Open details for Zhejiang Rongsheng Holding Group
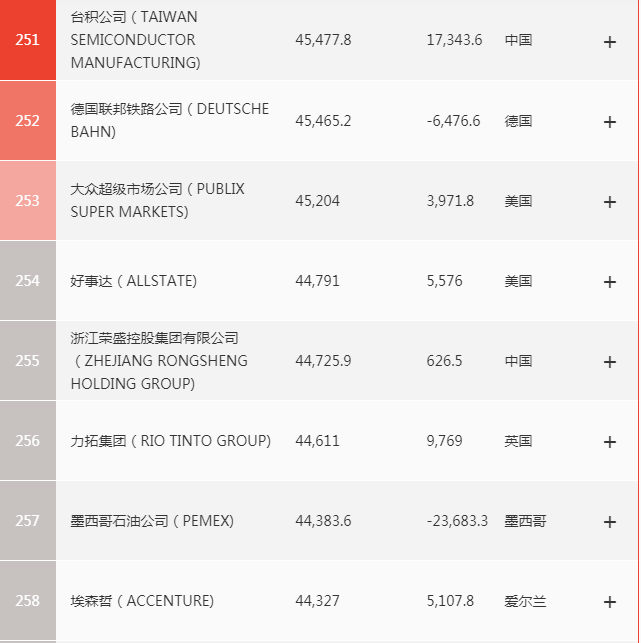 click(610, 361)
